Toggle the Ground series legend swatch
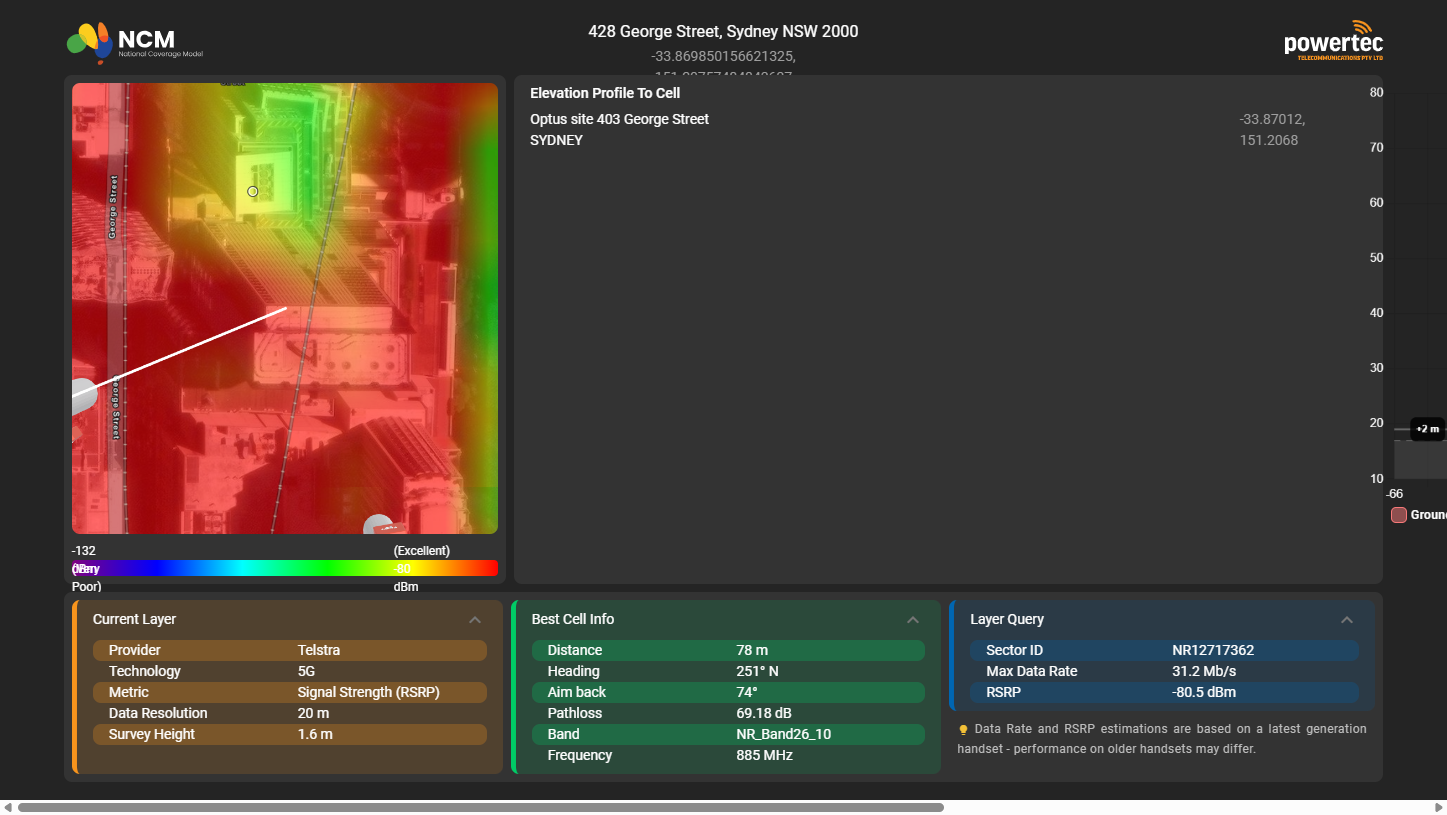 [x=1399, y=515]
